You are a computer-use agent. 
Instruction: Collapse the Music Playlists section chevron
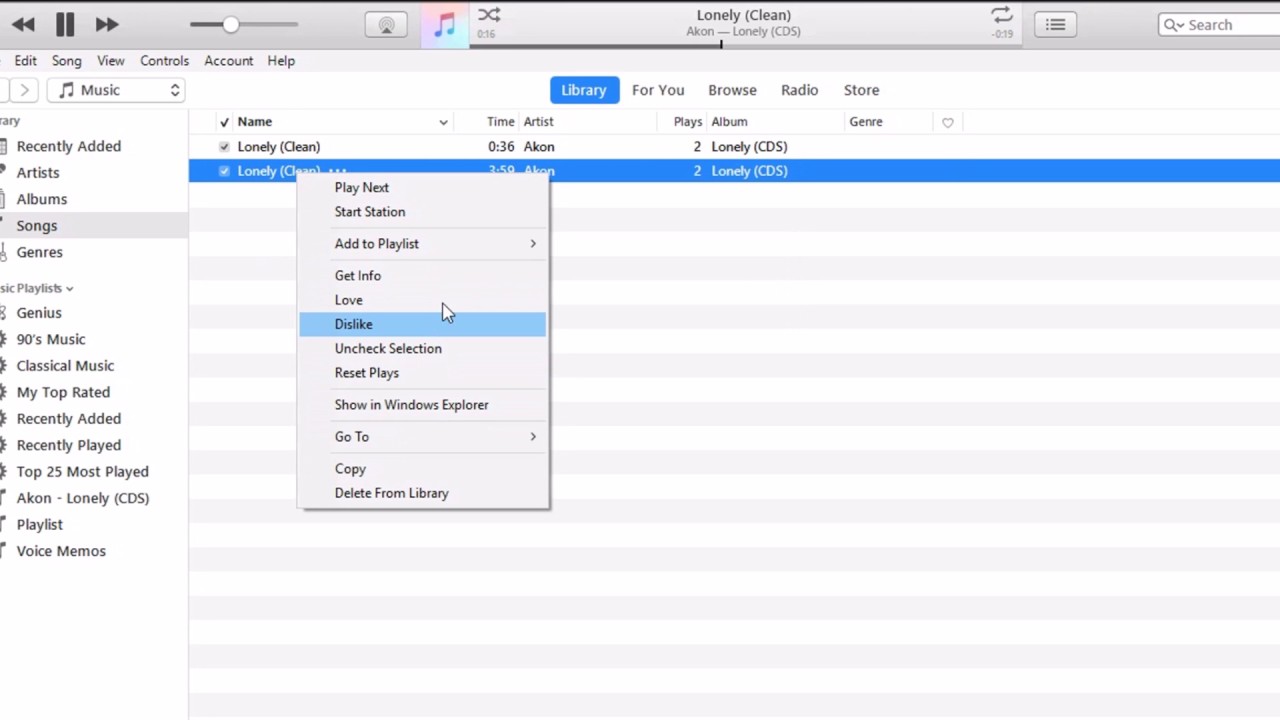click(69, 288)
